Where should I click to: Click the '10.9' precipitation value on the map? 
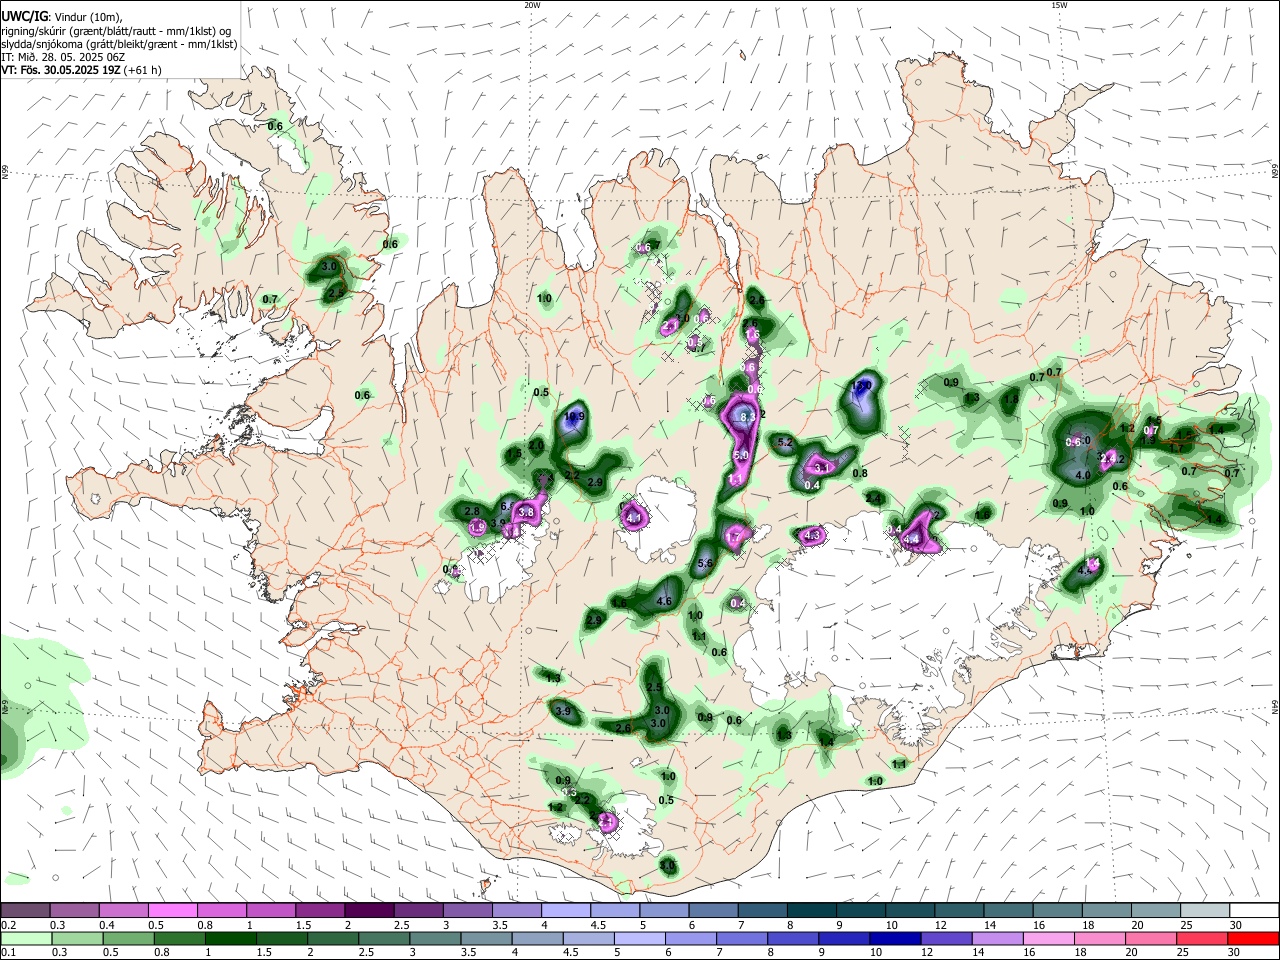(573, 417)
